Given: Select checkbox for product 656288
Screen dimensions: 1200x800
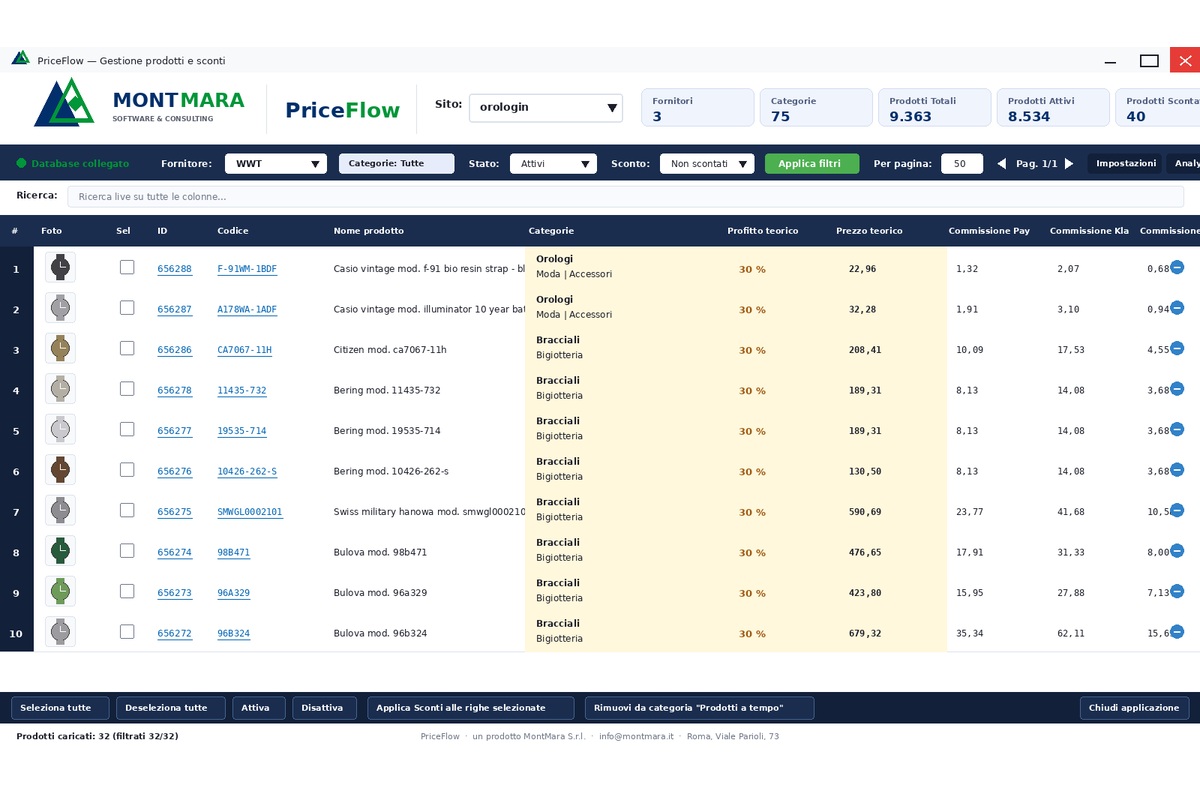Looking at the screenshot, I should point(127,267).
